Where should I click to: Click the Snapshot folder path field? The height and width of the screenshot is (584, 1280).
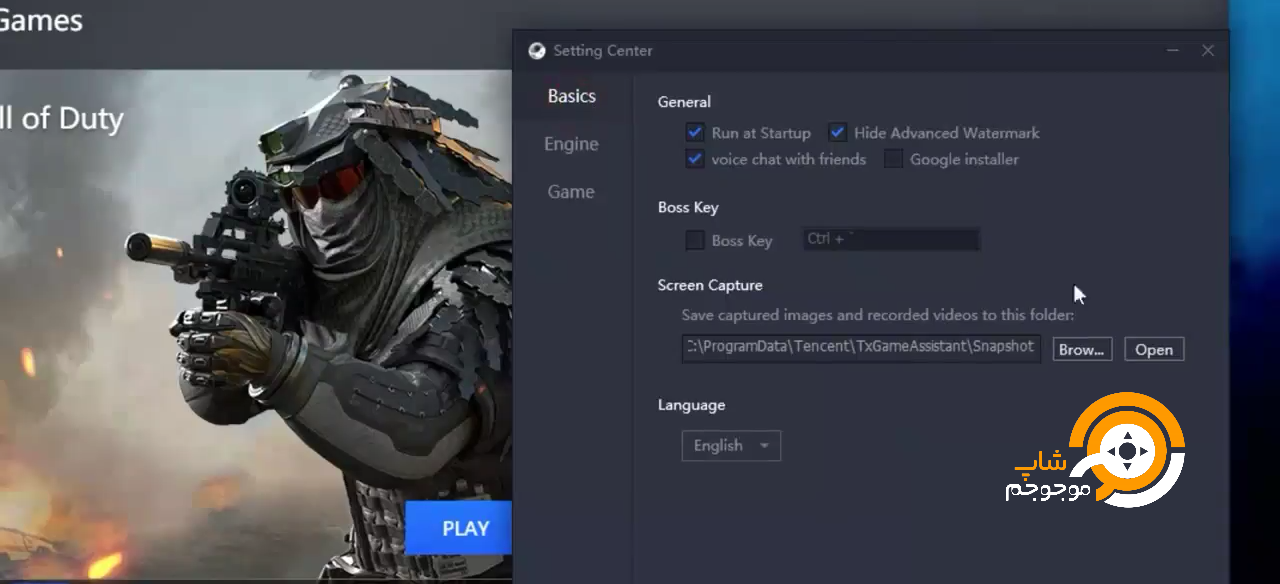(861, 348)
